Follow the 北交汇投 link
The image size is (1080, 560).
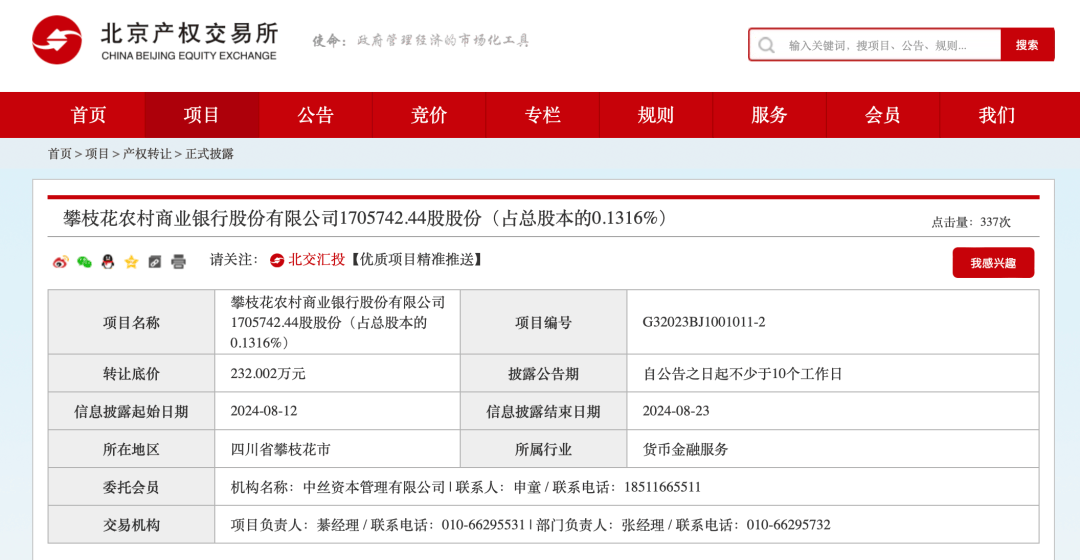click(316, 260)
